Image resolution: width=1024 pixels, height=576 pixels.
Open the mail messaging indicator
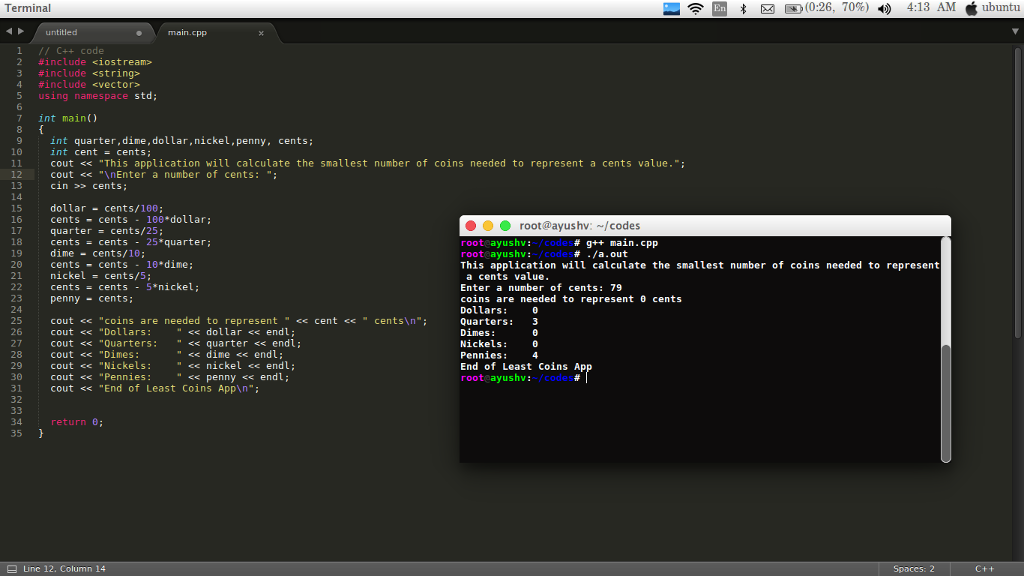click(x=767, y=9)
